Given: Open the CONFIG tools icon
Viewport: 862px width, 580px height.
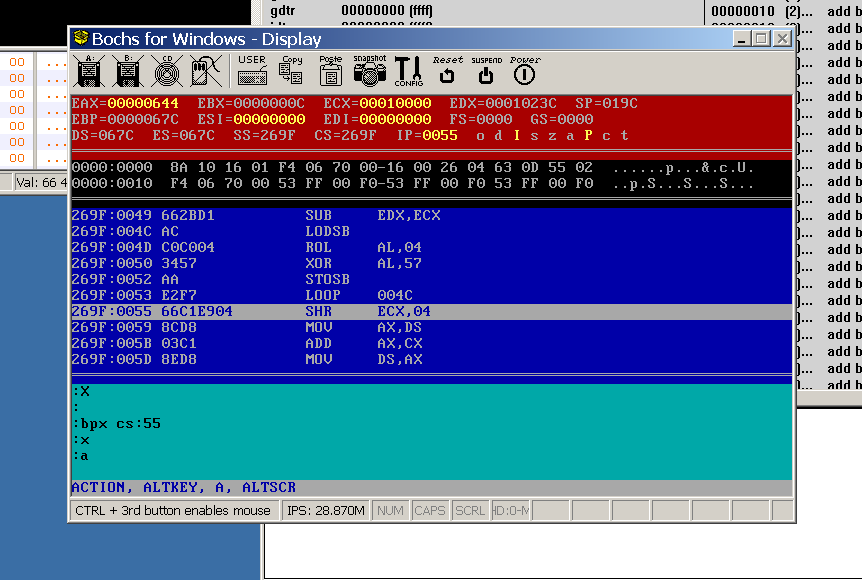Looking at the screenshot, I should [x=408, y=71].
